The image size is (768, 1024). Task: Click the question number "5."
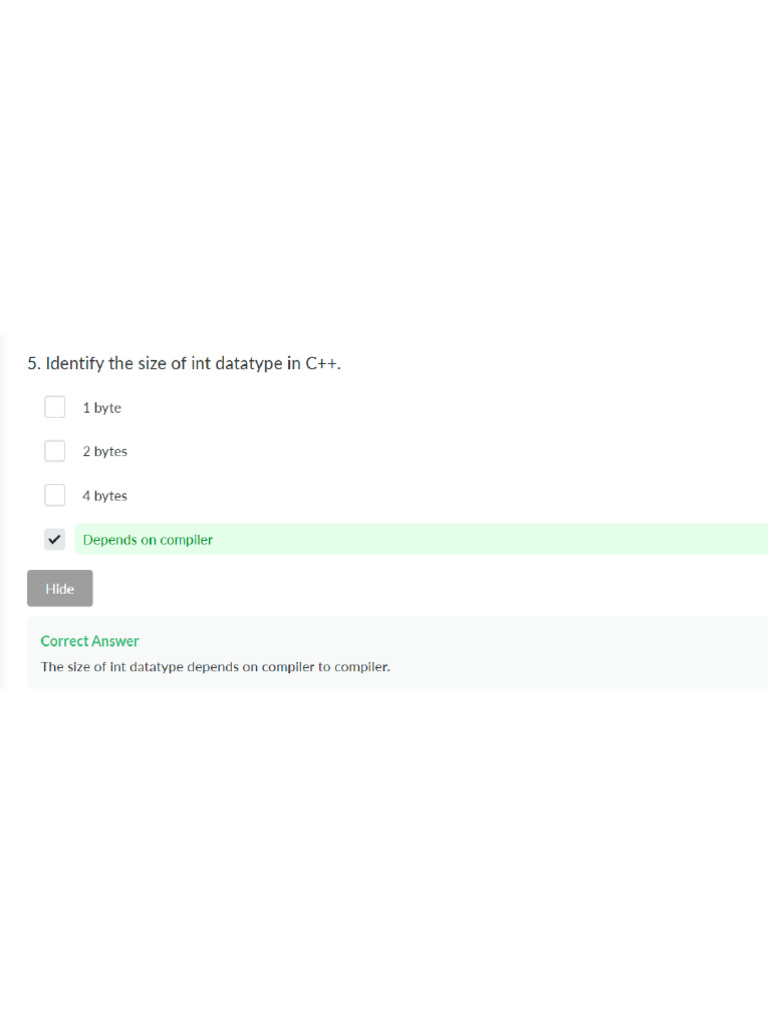coord(34,364)
